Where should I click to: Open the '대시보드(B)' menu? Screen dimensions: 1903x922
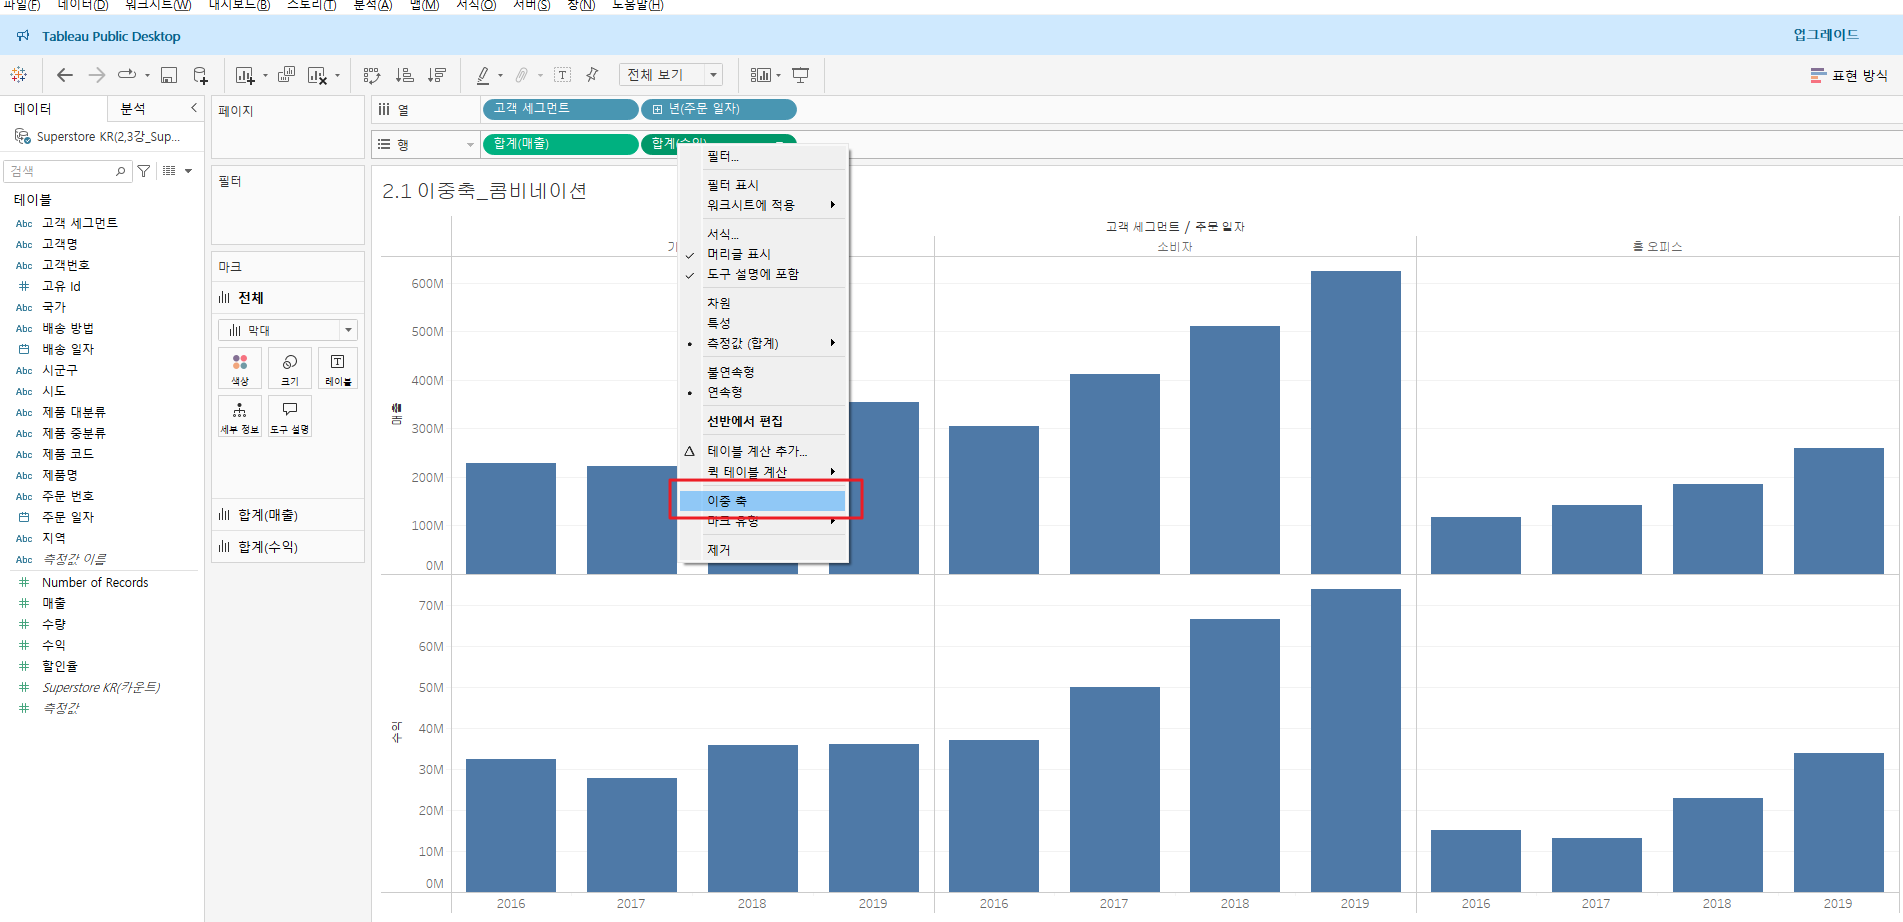[x=239, y=5]
